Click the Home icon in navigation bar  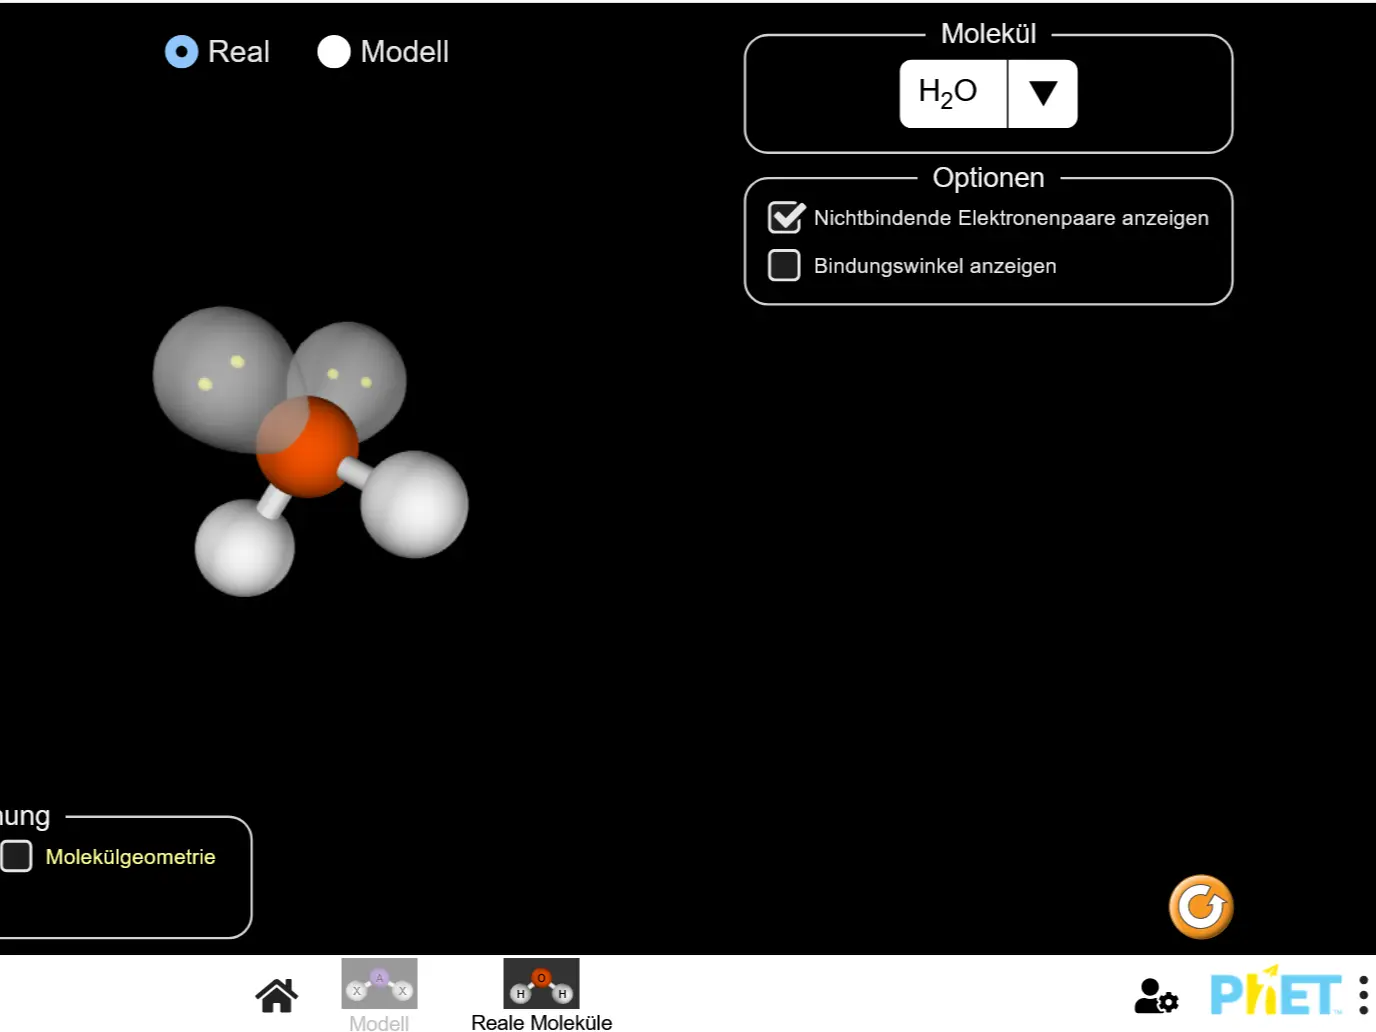pos(276,995)
